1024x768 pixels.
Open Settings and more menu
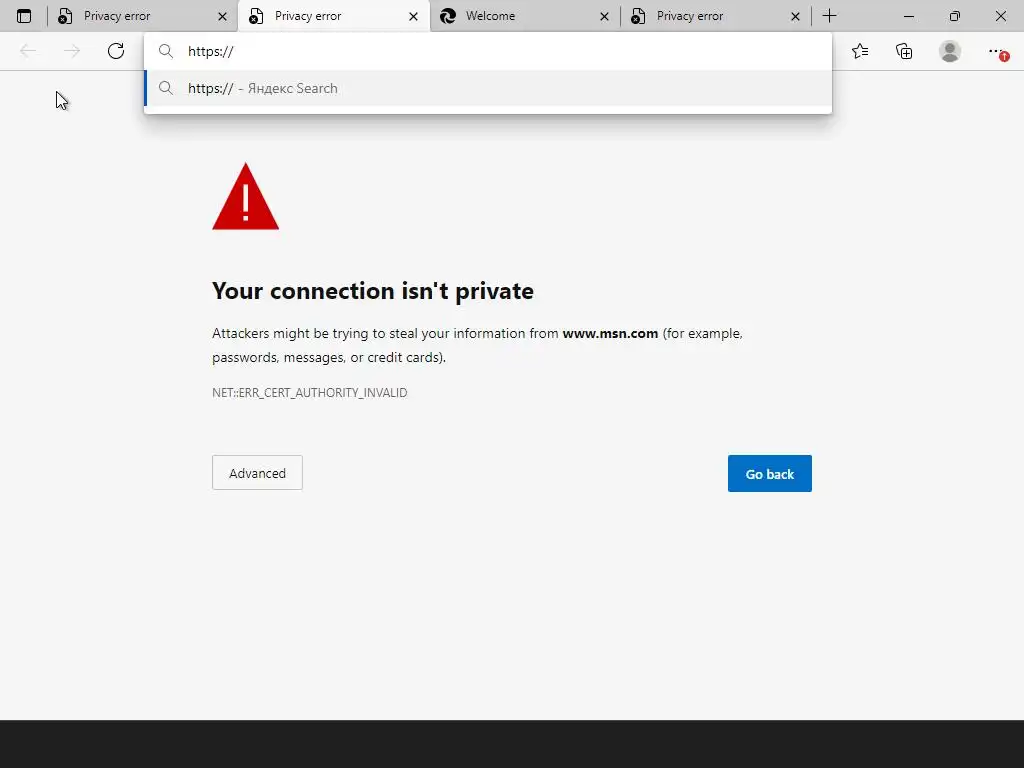click(996, 51)
